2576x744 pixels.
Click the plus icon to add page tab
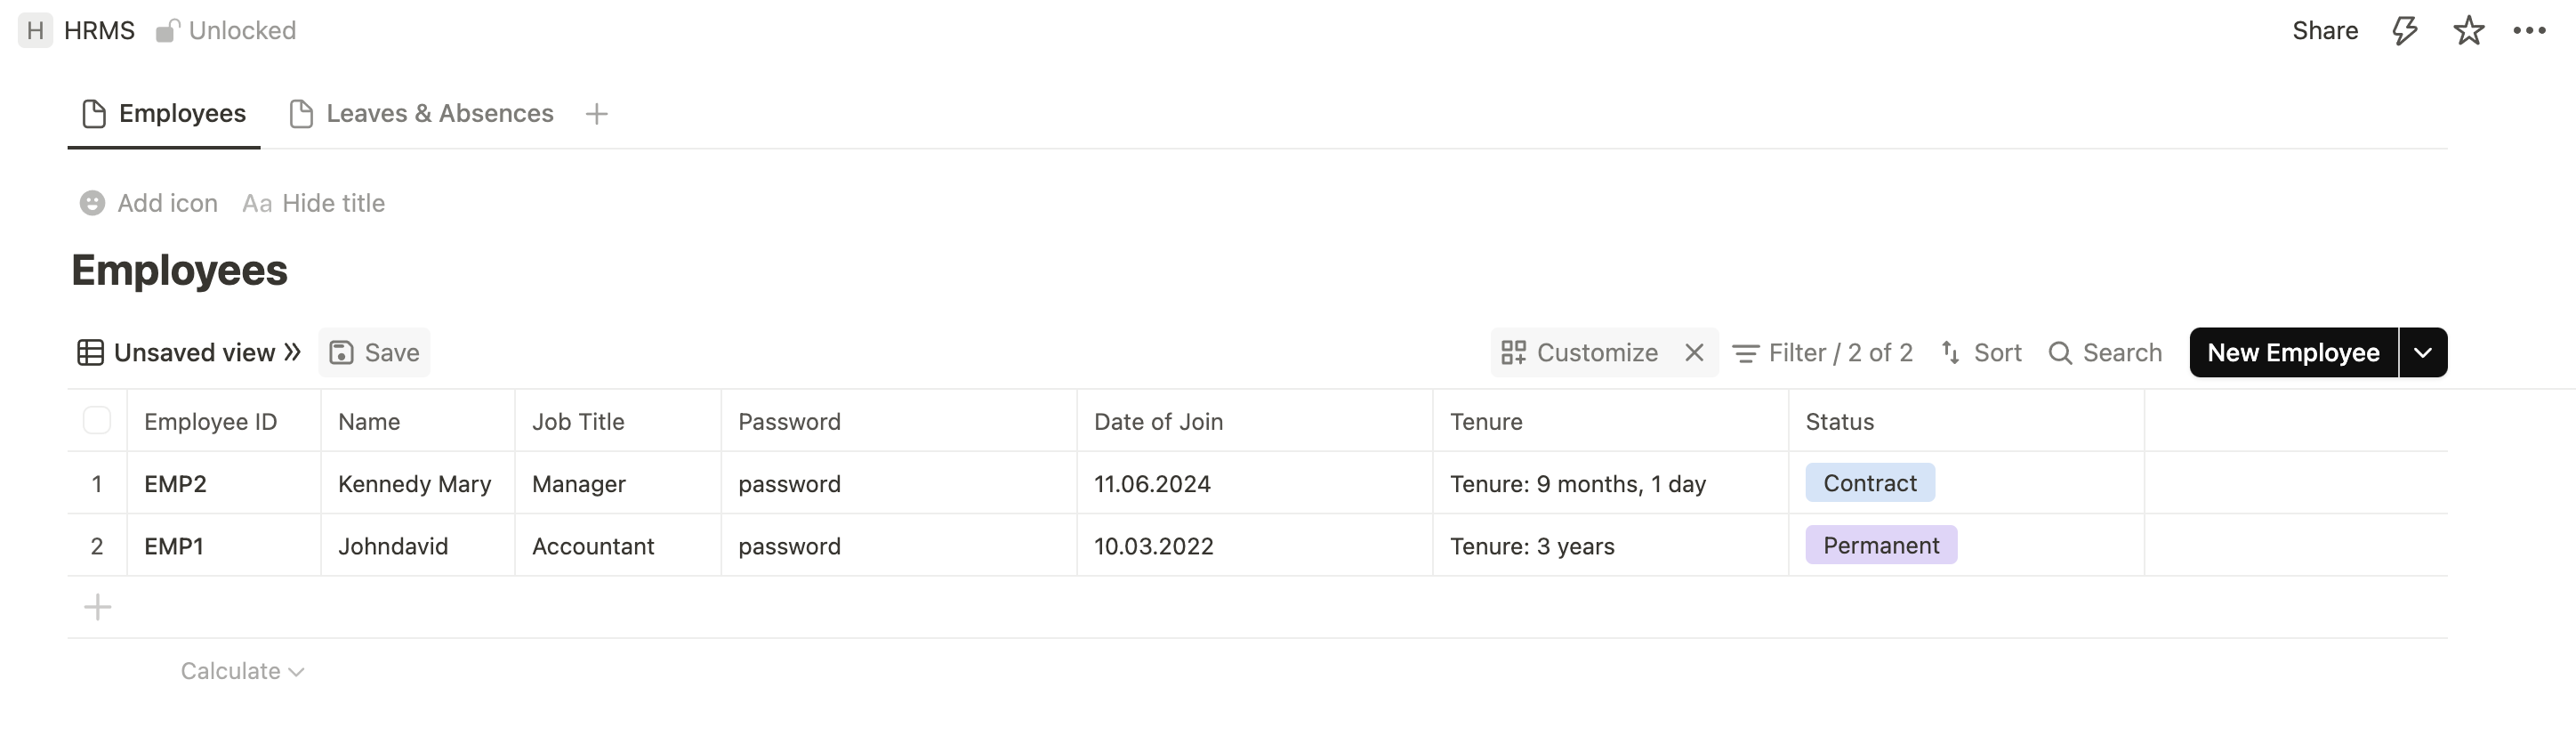point(596,114)
